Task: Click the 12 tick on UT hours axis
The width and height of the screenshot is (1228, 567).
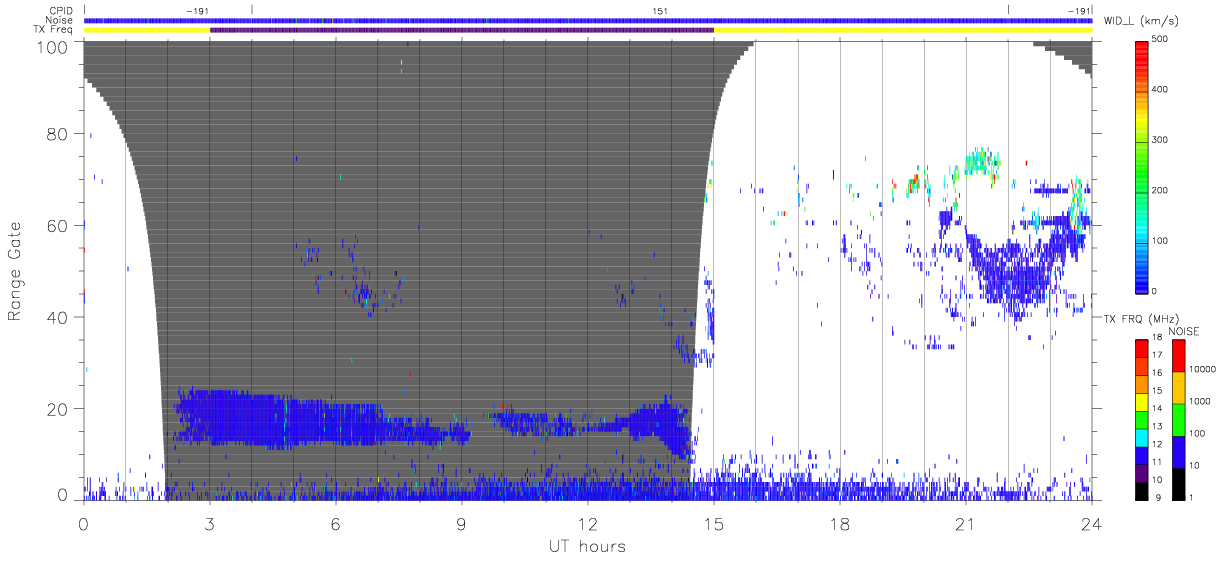Action: (x=588, y=523)
